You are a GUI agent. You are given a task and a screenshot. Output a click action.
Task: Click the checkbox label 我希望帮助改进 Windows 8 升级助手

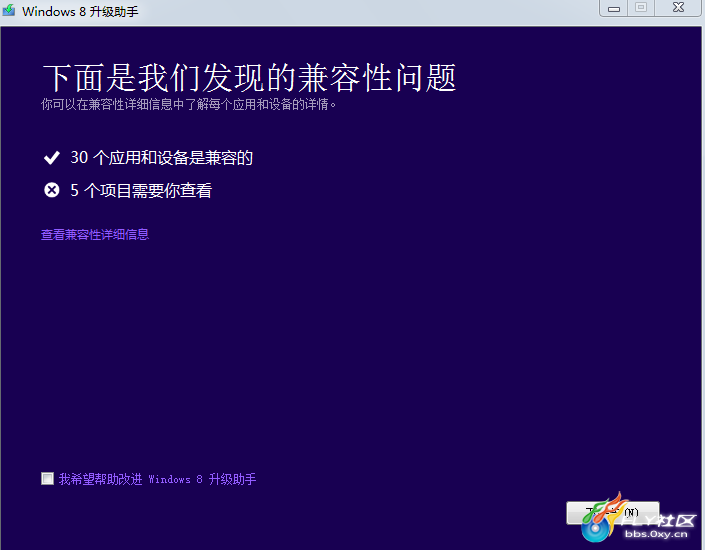pos(157,479)
